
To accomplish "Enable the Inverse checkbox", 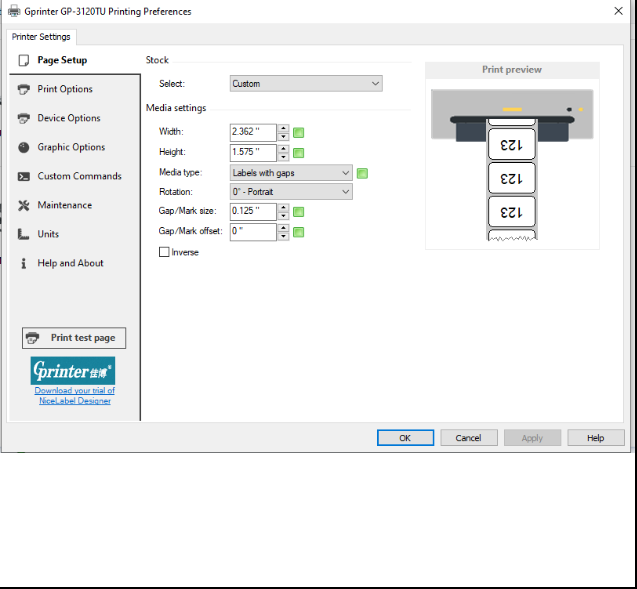I will 164,253.
